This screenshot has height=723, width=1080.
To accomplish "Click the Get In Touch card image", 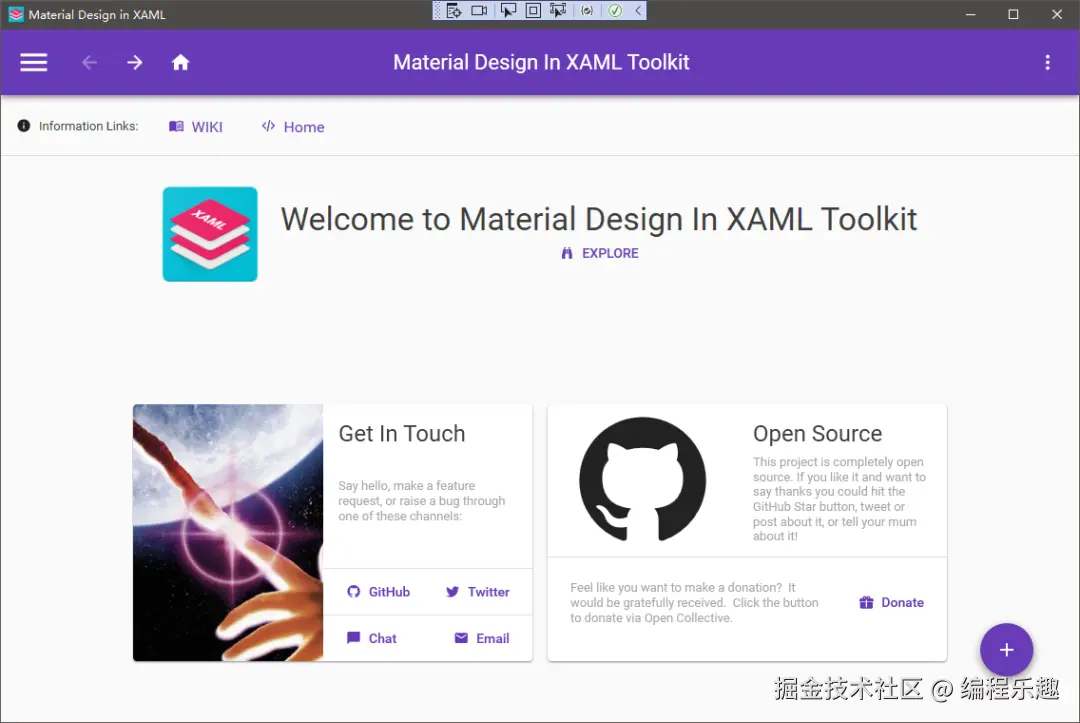I will pyautogui.click(x=228, y=533).
